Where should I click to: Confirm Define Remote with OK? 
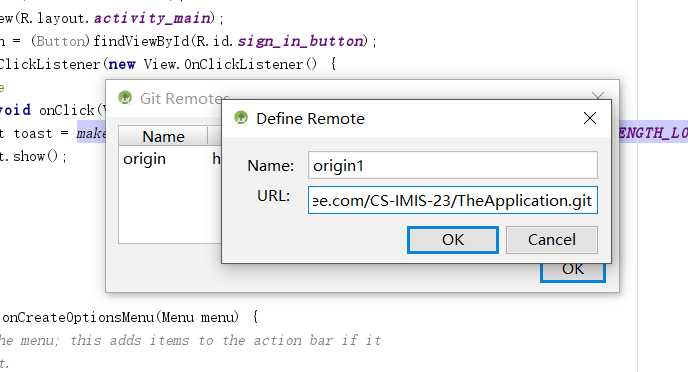(453, 240)
